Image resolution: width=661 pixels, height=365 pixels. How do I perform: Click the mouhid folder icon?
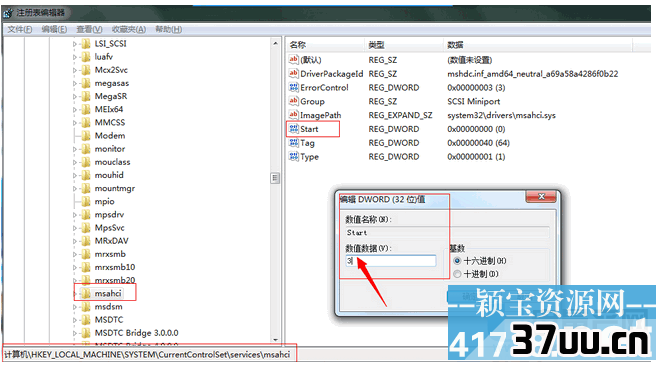click(86, 175)
